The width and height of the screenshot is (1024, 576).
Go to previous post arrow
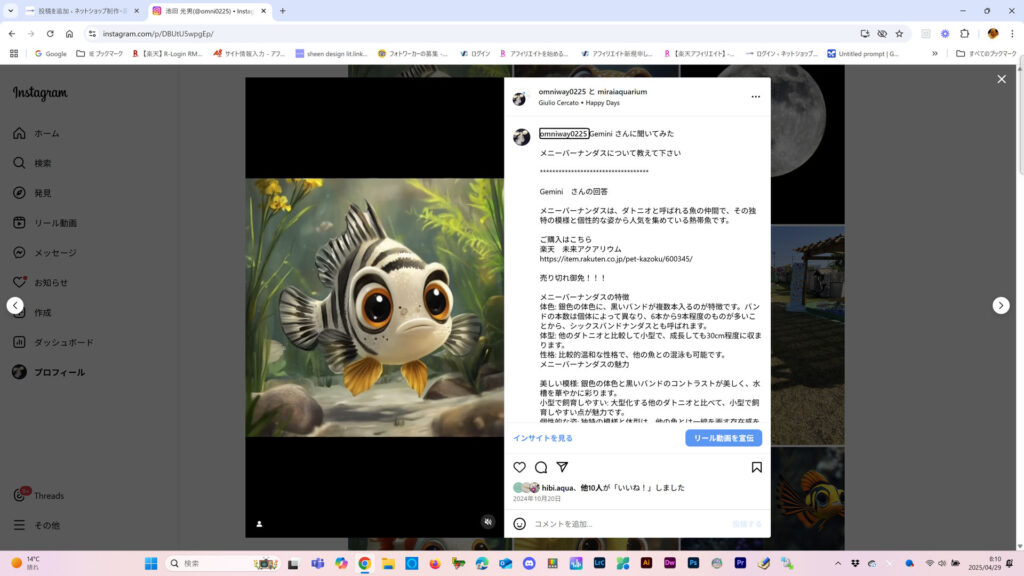(15, 305)
